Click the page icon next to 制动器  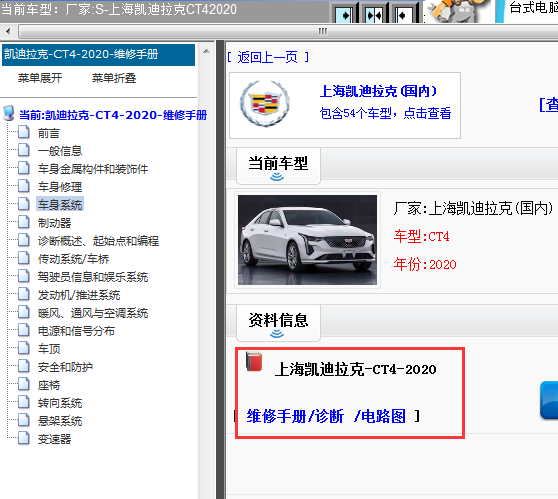tap(24, 222)
